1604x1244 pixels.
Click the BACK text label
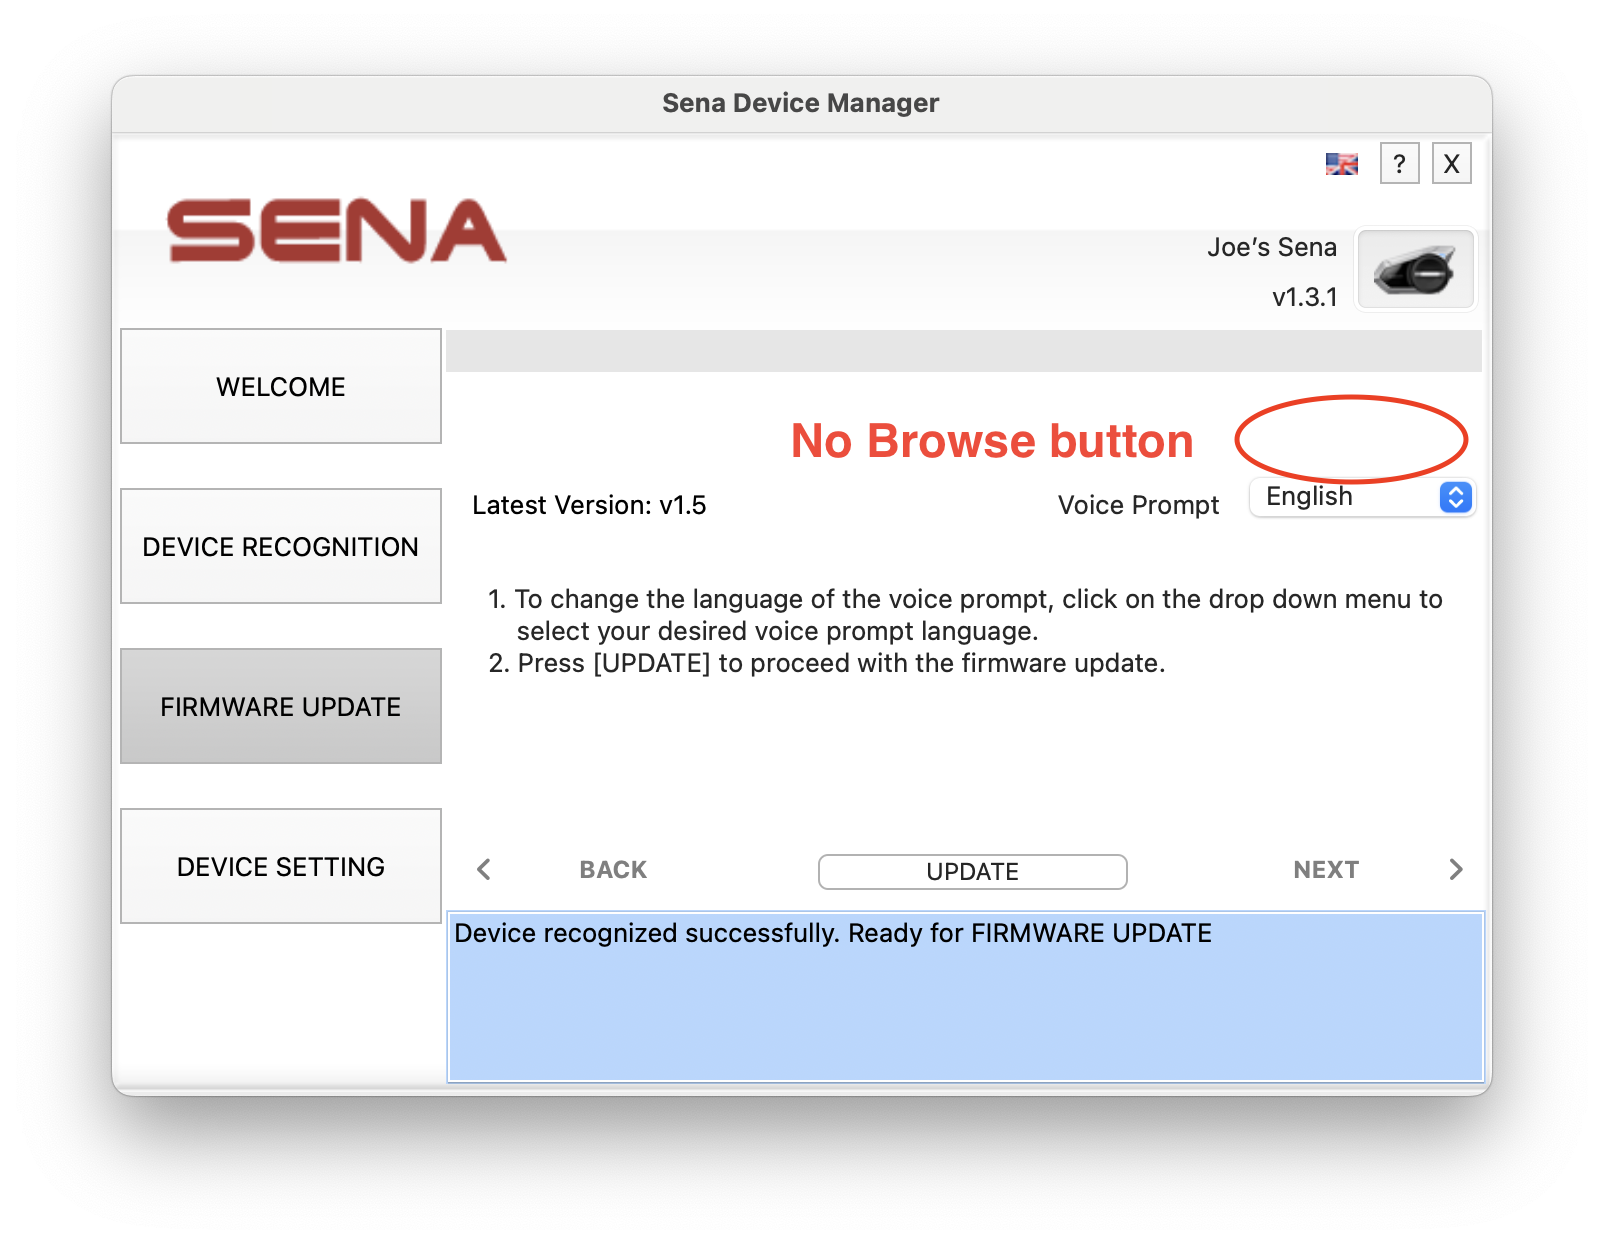[613, 870]
